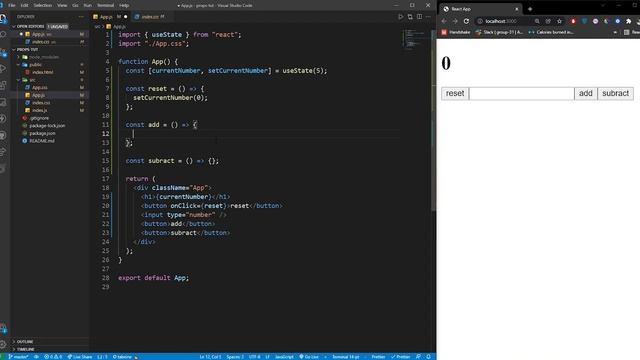Click the Split Editor icon in editor toolbar
Screen dimensions: 640x360
[x=419, y=17]
